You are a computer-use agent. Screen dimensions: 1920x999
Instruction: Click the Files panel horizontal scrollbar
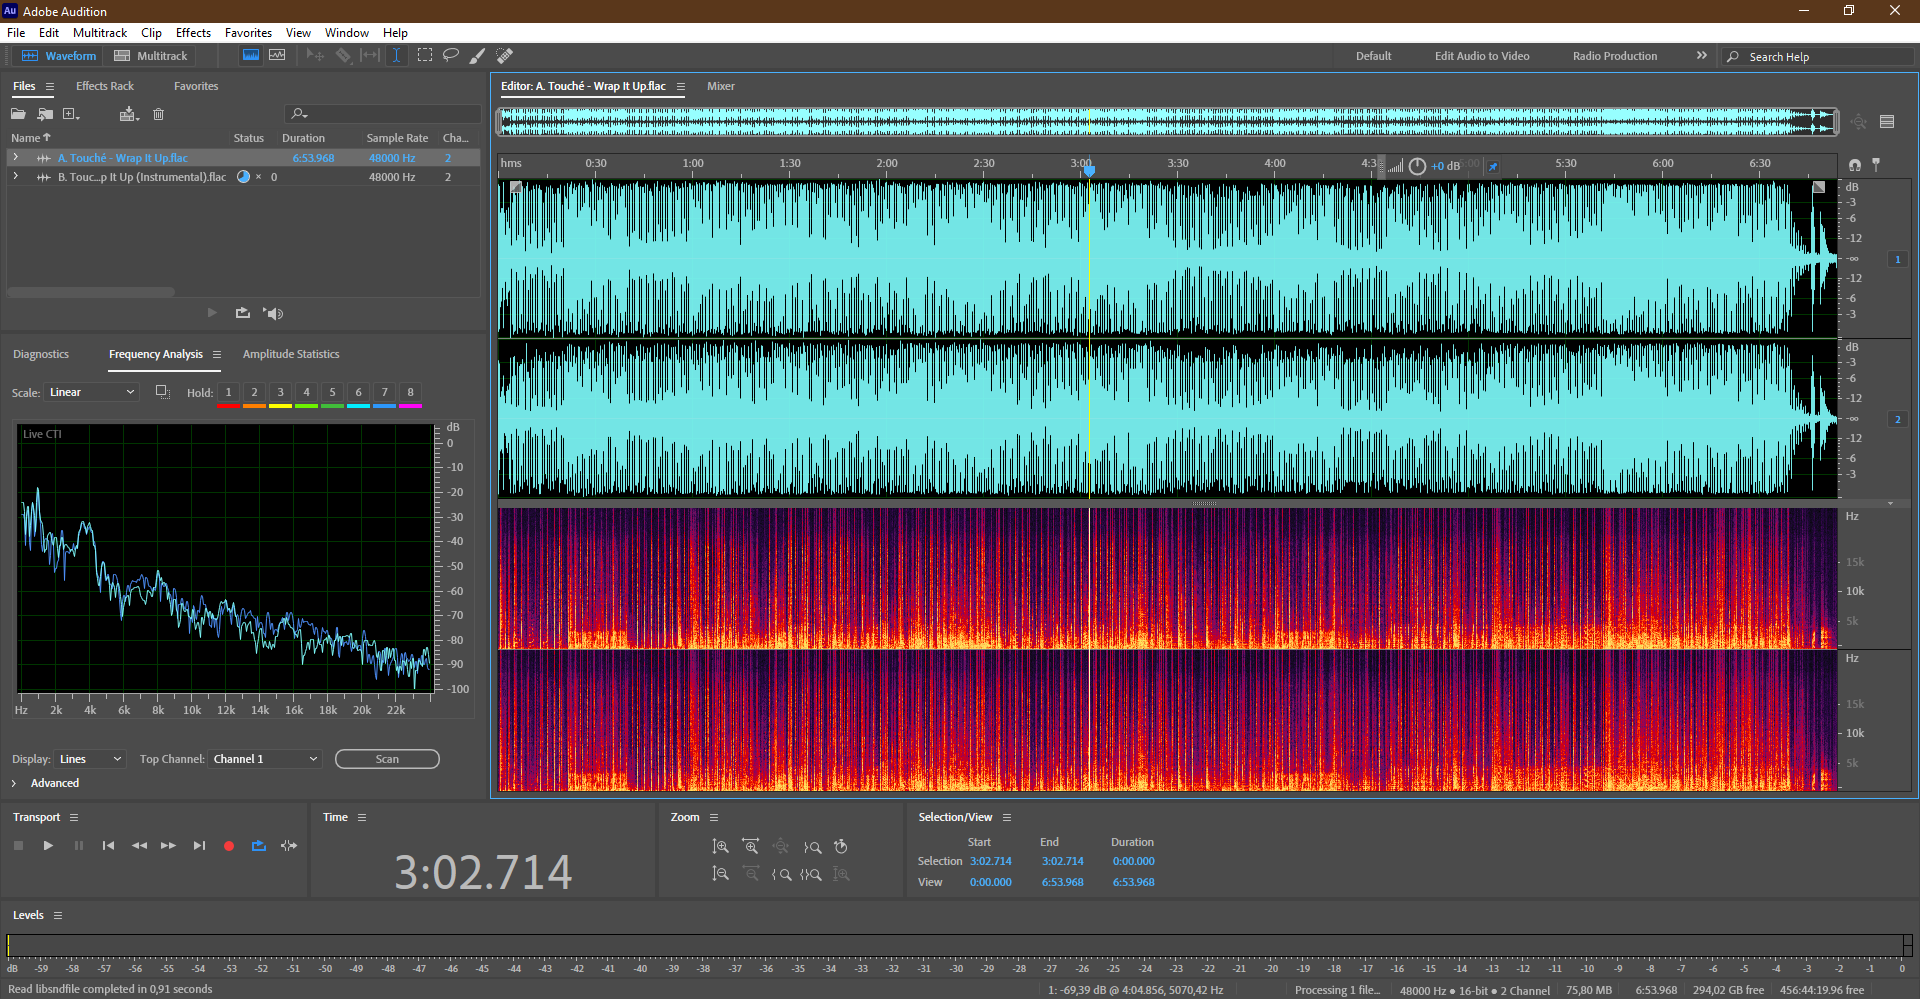coord(91,293)
